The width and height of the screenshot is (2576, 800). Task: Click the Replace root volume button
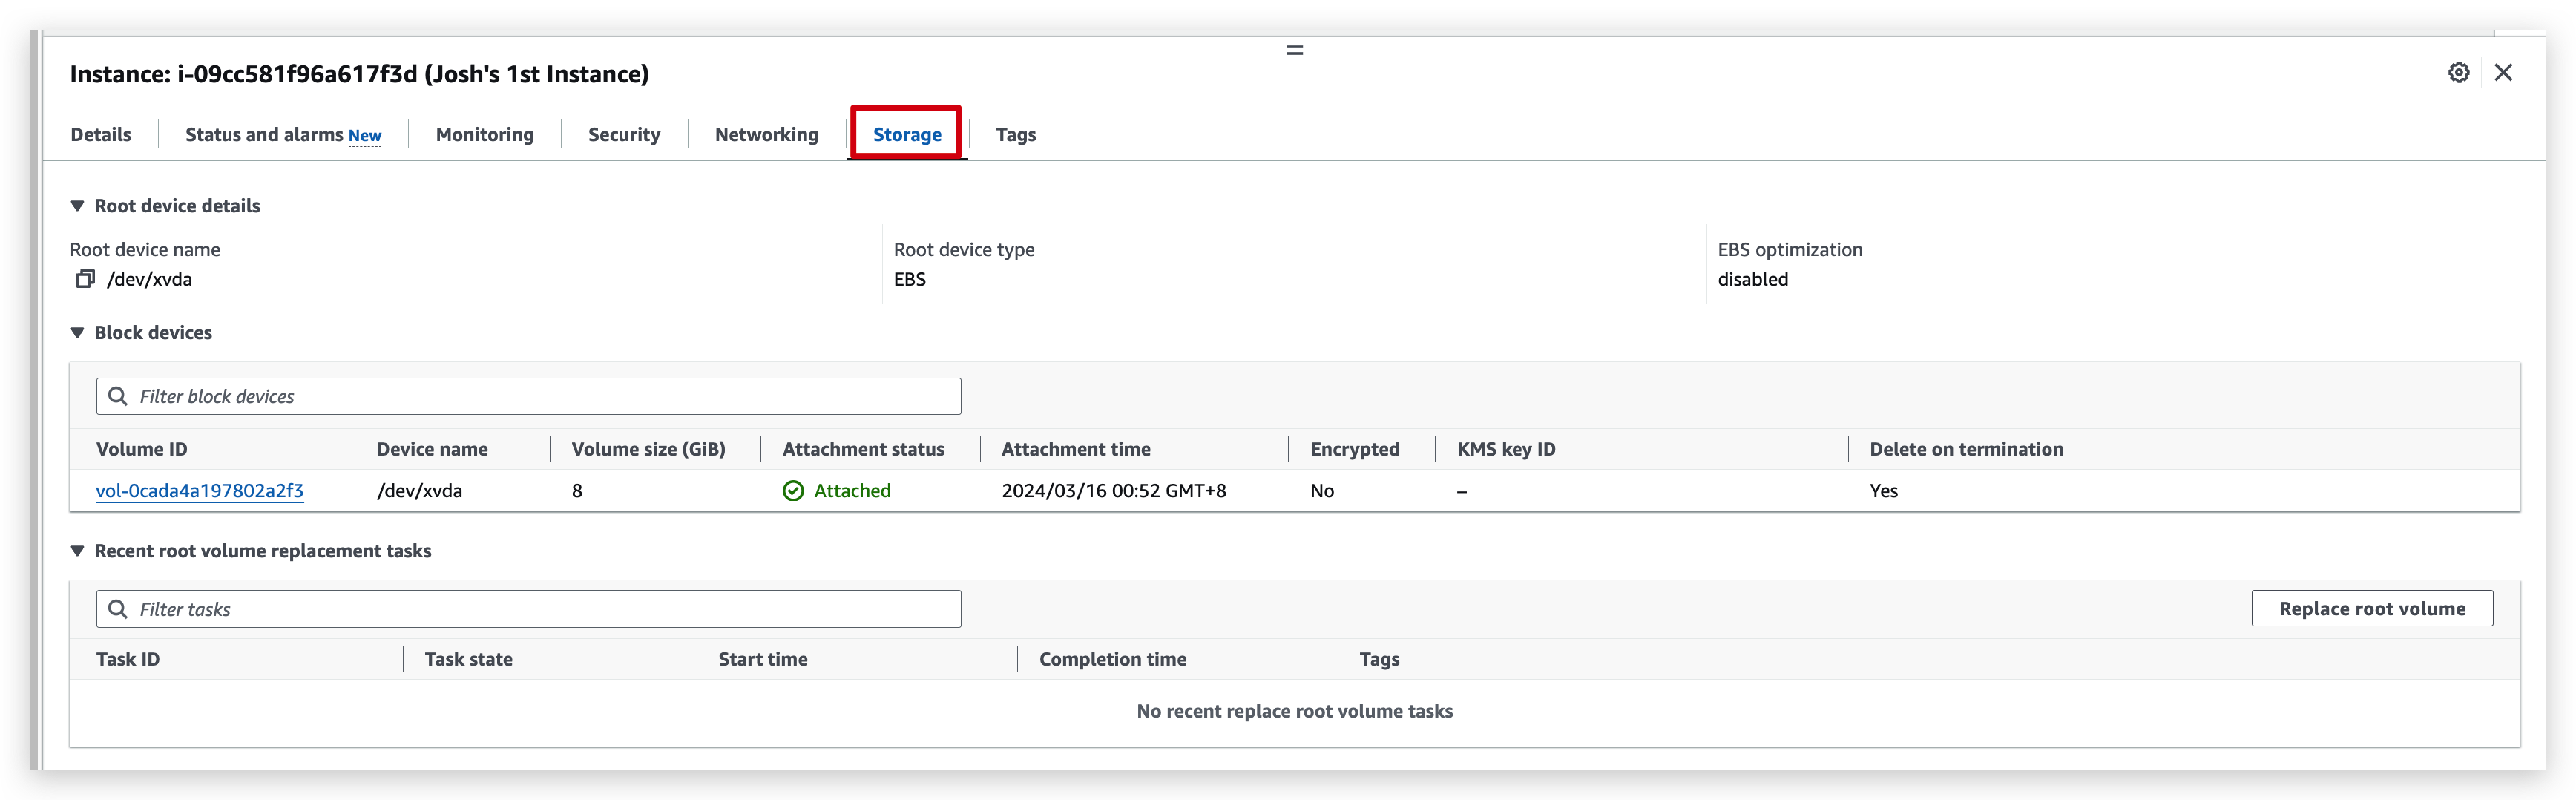point(2372,608)
